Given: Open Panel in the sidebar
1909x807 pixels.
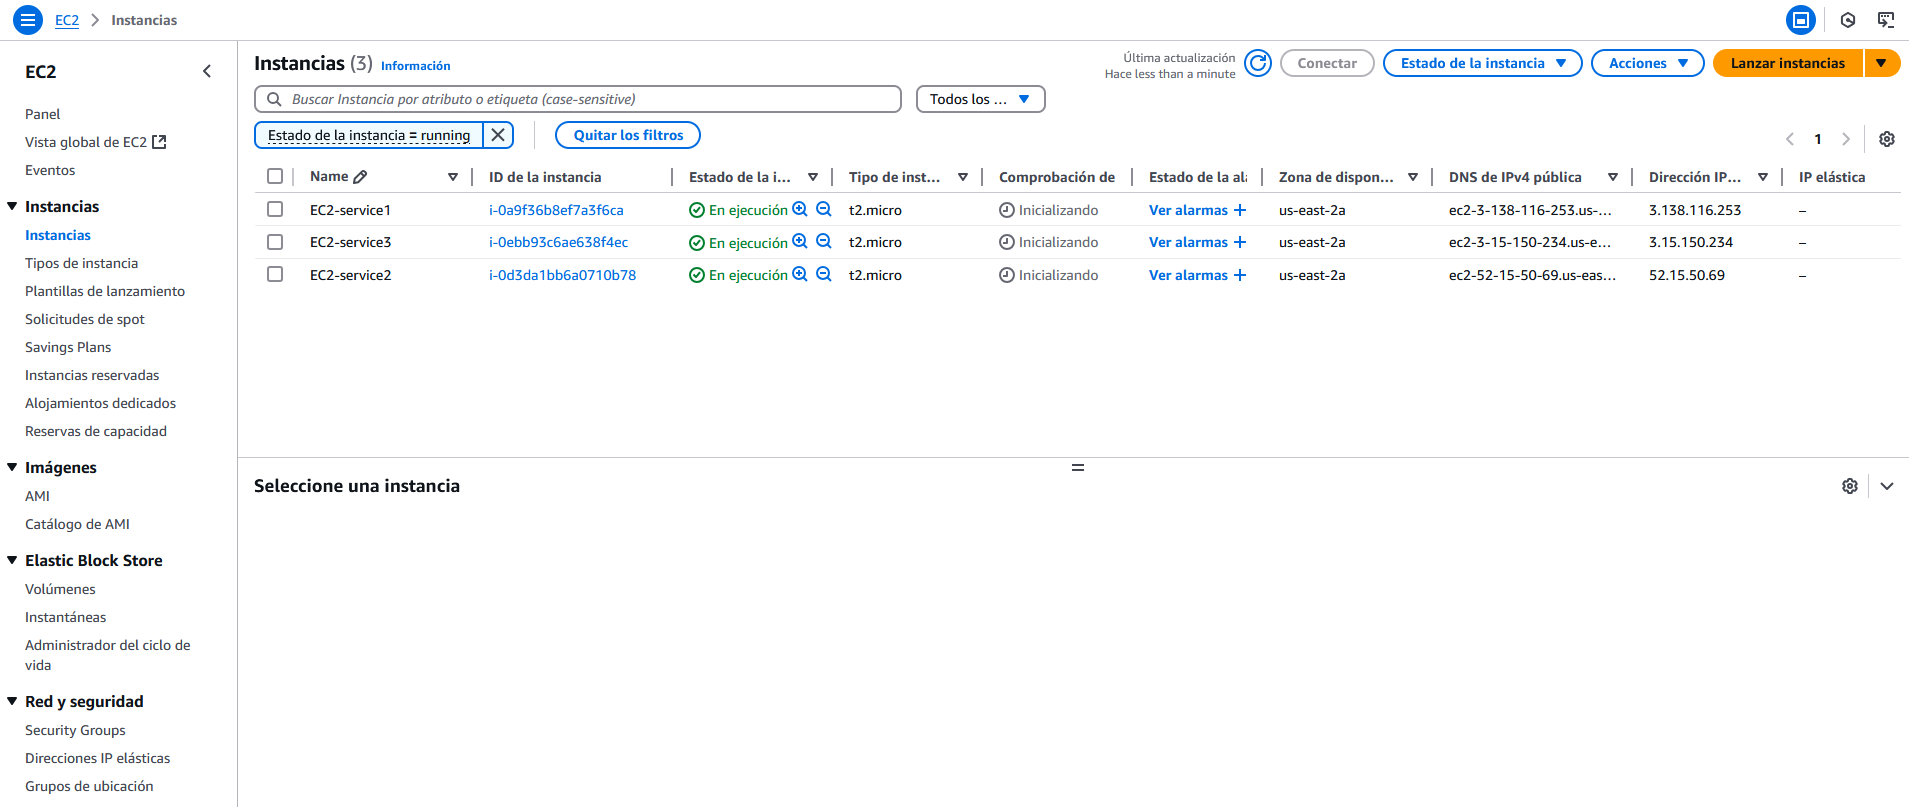Looking at the screenshot, I should (x=43, y=114).
